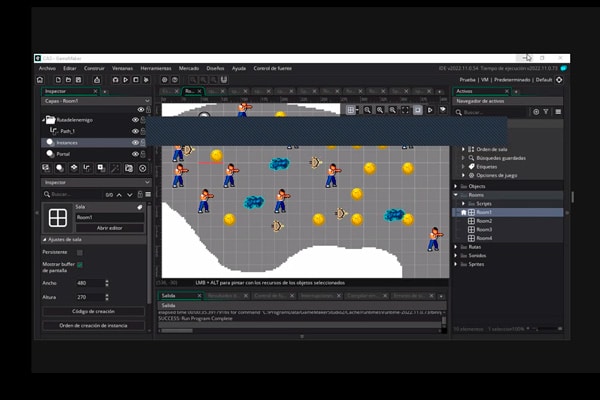Viewport: 600px width, 400px height.
Task: Toggle the room editor grid icon
Action: [351, 109]
